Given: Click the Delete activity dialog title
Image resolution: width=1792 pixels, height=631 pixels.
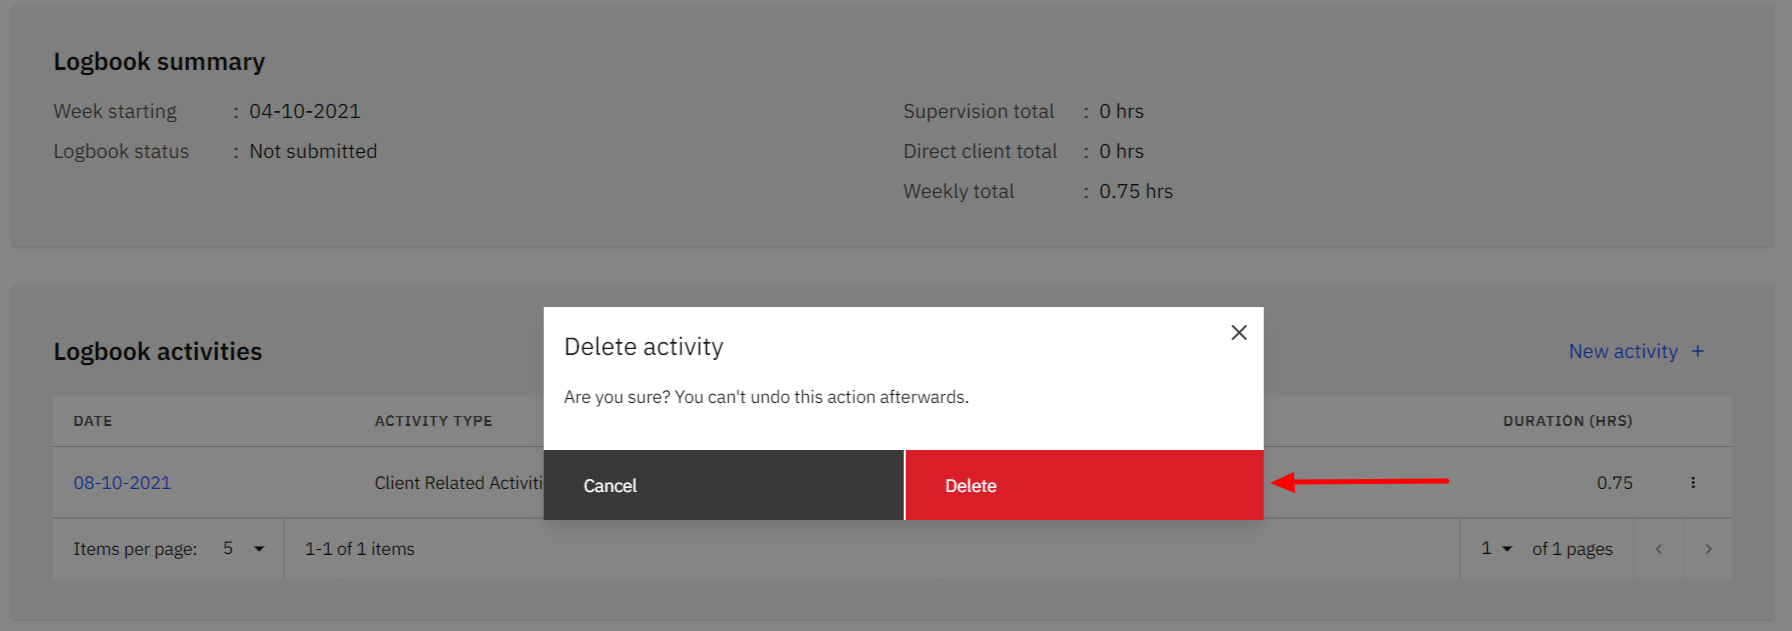Looking at the screenshot, I should pyautogui.click(x=644, y=347).
